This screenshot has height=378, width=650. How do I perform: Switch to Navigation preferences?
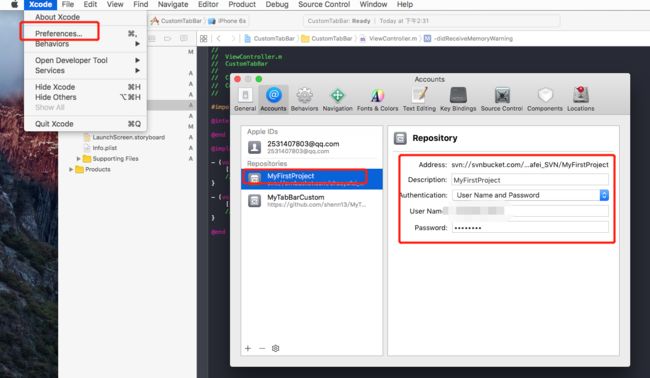click(x=337, y=99)
